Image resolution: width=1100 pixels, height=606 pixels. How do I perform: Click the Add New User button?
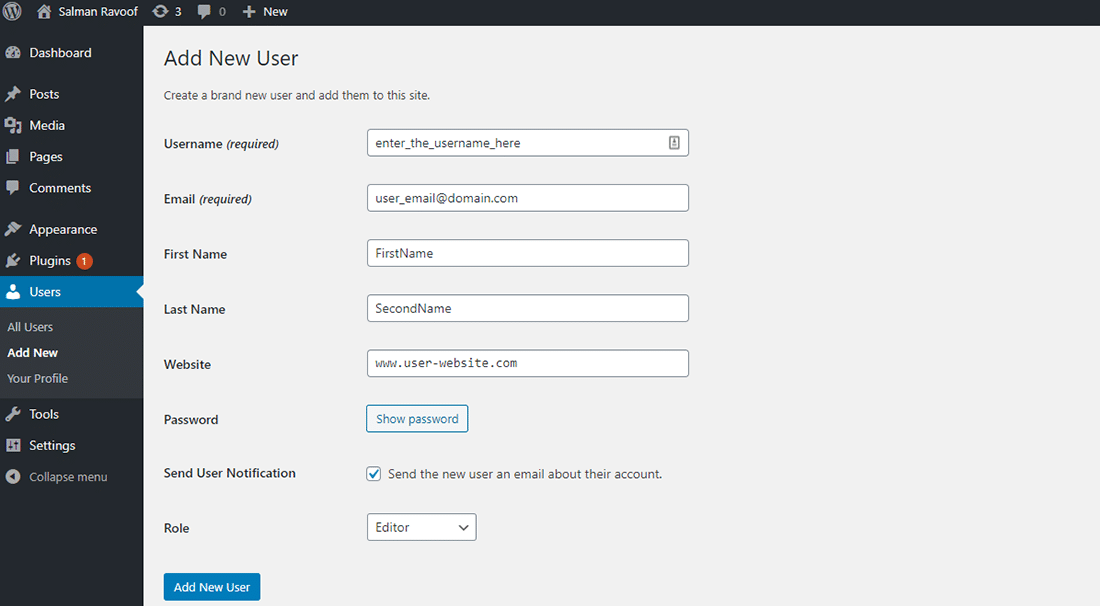coord(211,586)
